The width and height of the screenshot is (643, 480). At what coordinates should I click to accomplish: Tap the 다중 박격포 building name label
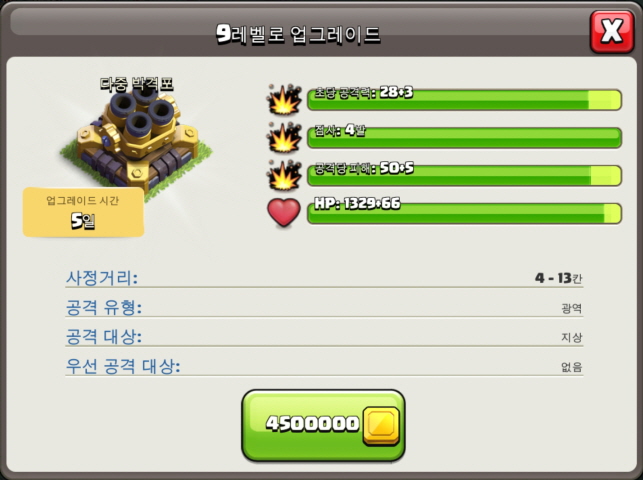click(x=137, y=84)
